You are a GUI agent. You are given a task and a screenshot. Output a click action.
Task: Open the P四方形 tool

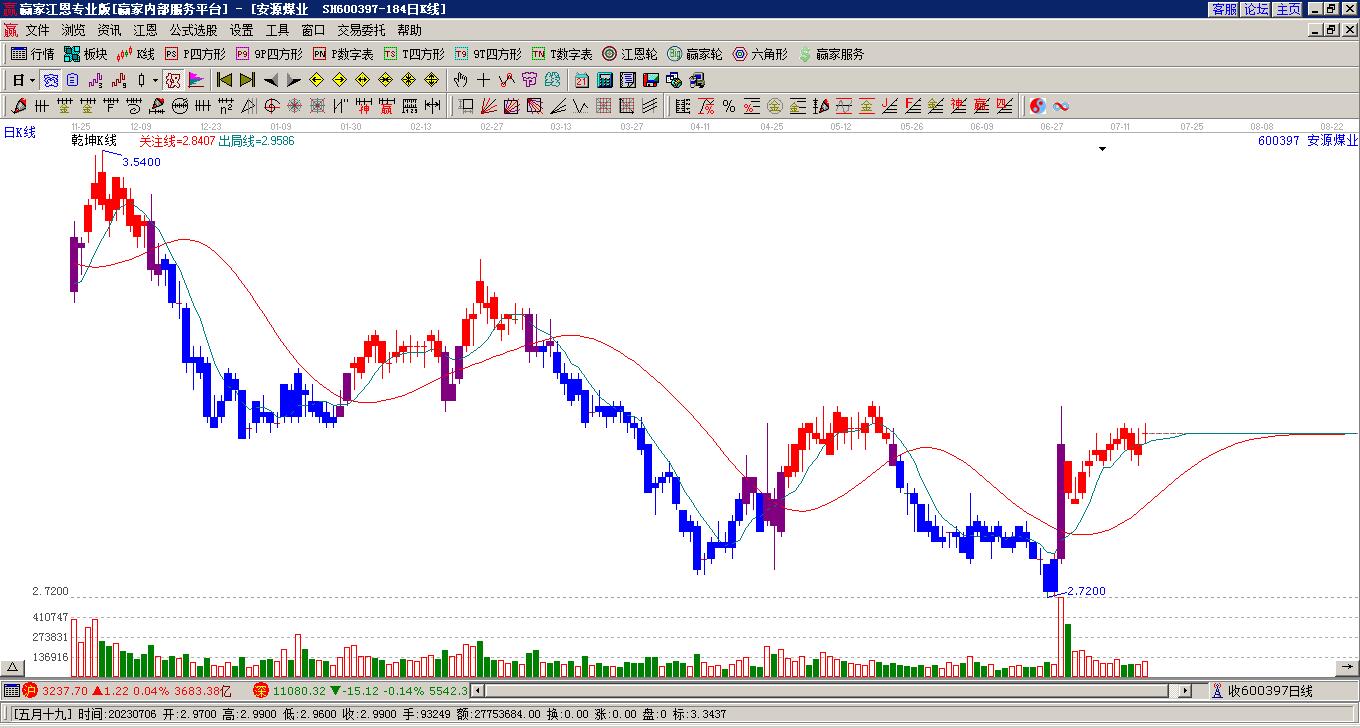coord(195,54)
